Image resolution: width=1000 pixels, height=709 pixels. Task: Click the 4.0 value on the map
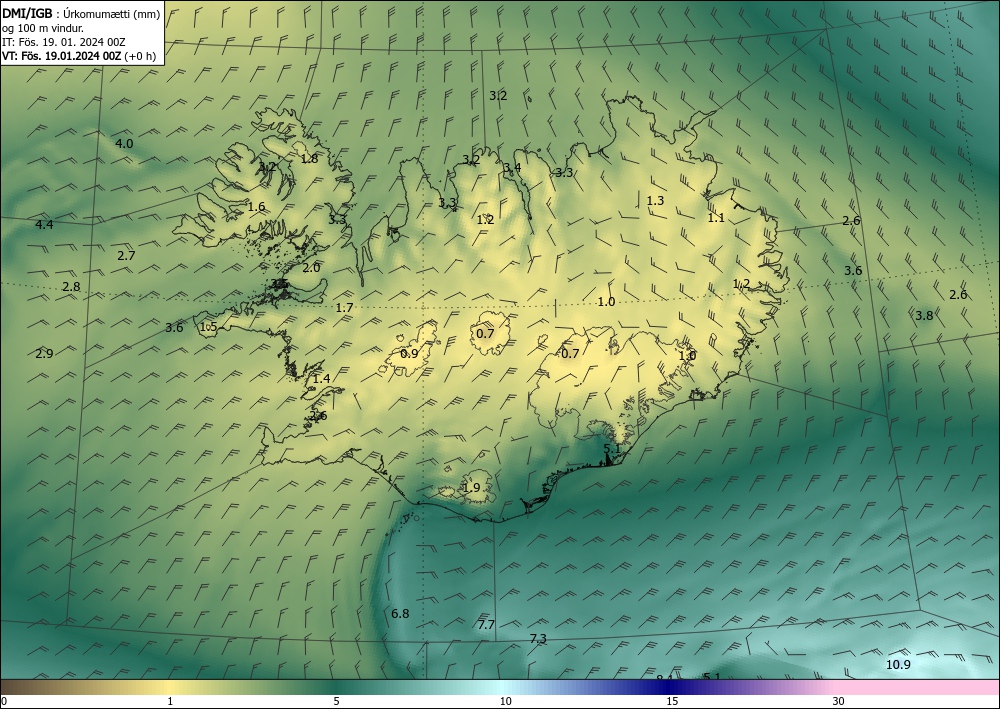(124, 143)
